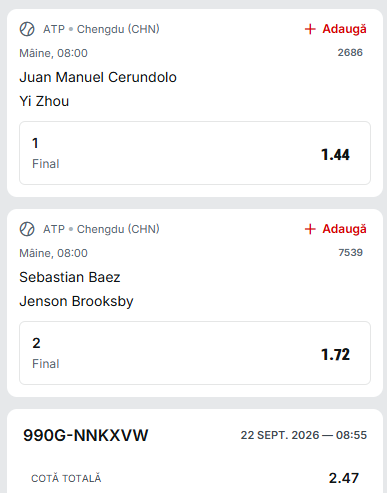Screen dimensions: 387x493
Task: Open Juan Manuel Cerundolo player name
Action: click(98, 77)
